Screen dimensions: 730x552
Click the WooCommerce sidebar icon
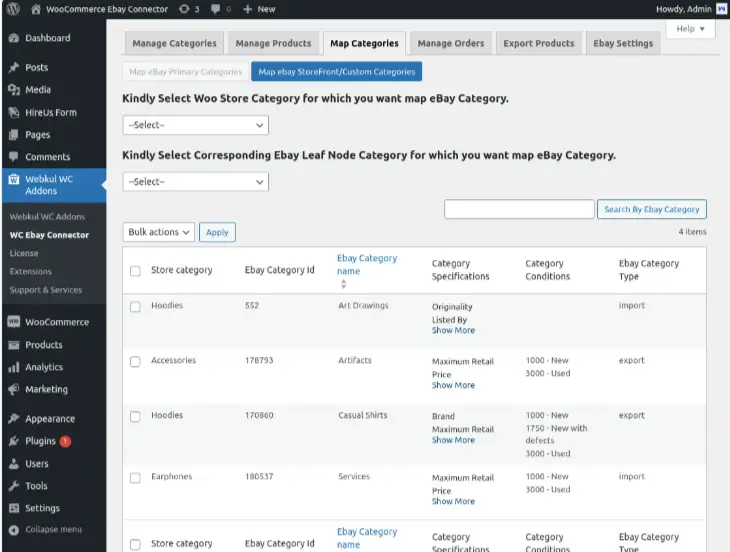point(13,322)
